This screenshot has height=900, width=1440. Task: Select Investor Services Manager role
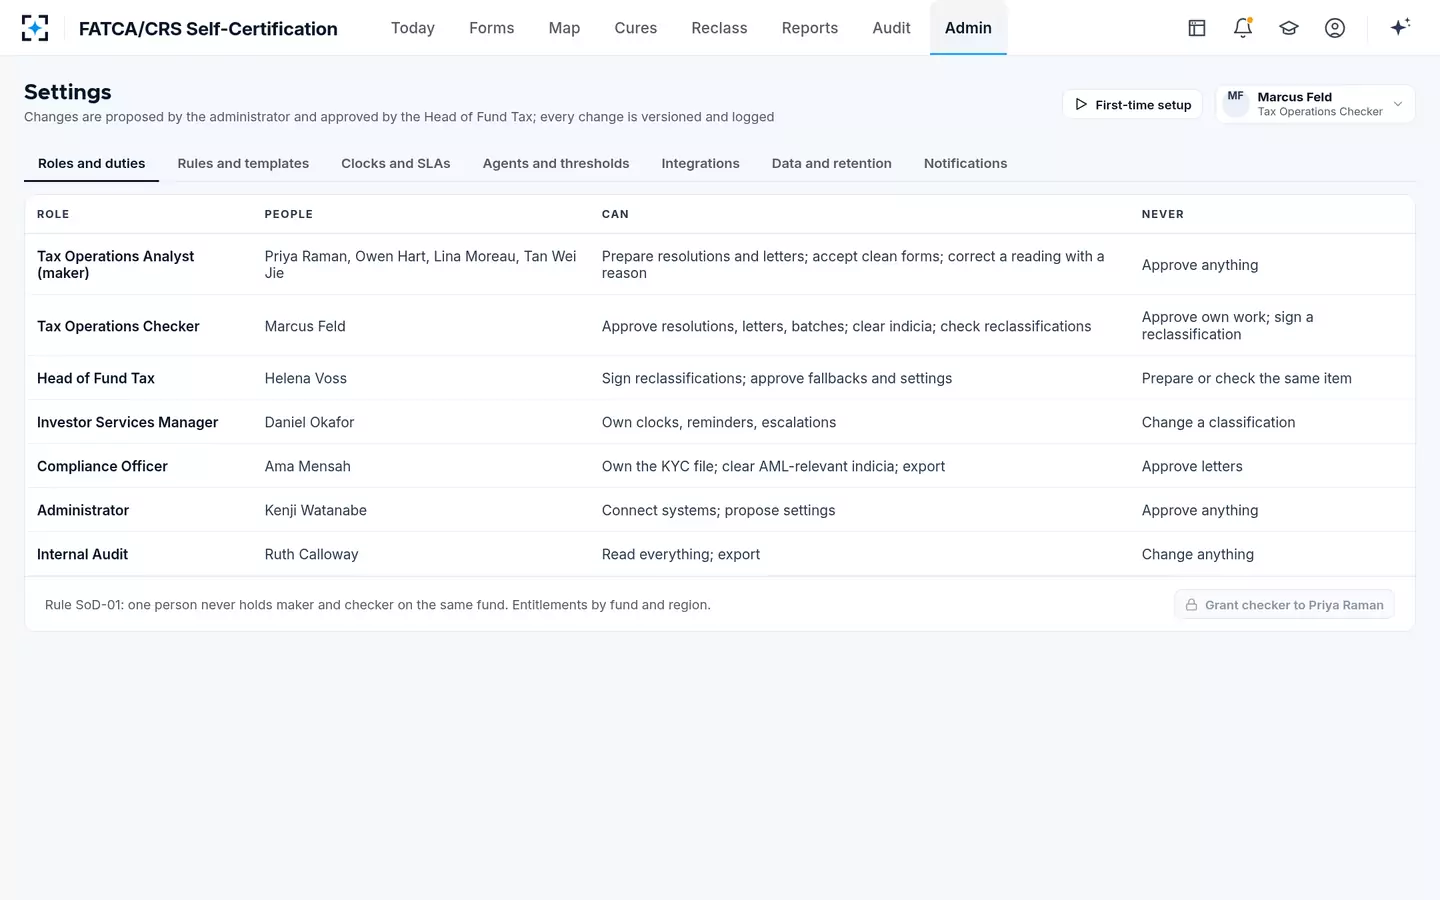pyautogui.click(x=127, y=422)
